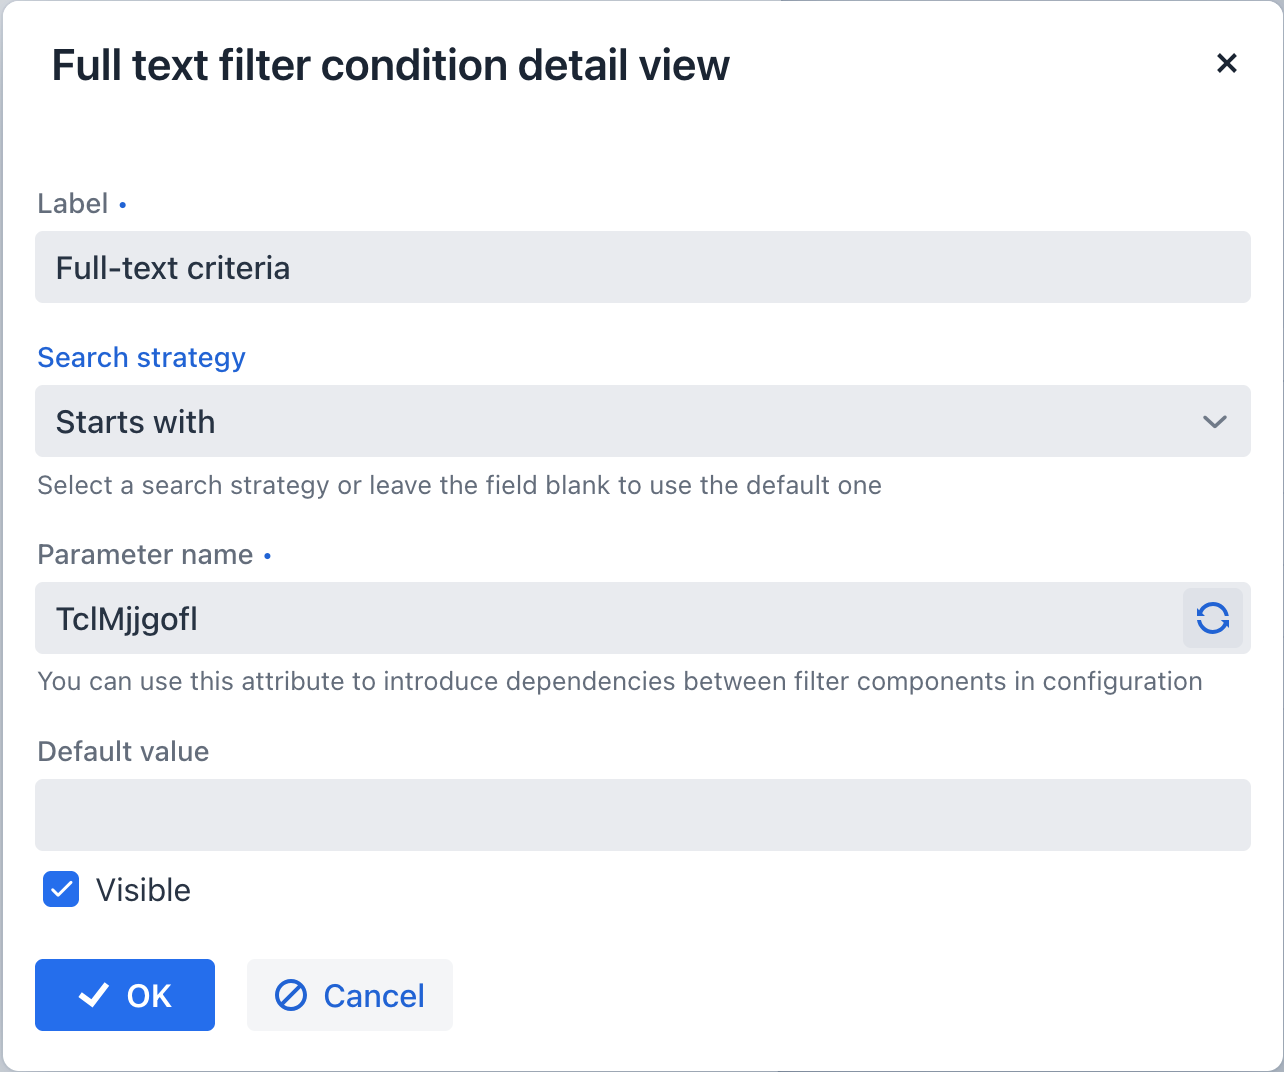The width and height of the screenshot is (1284, 1072).
Task: Click the X to close the dialog
Action: (1227, 63)
